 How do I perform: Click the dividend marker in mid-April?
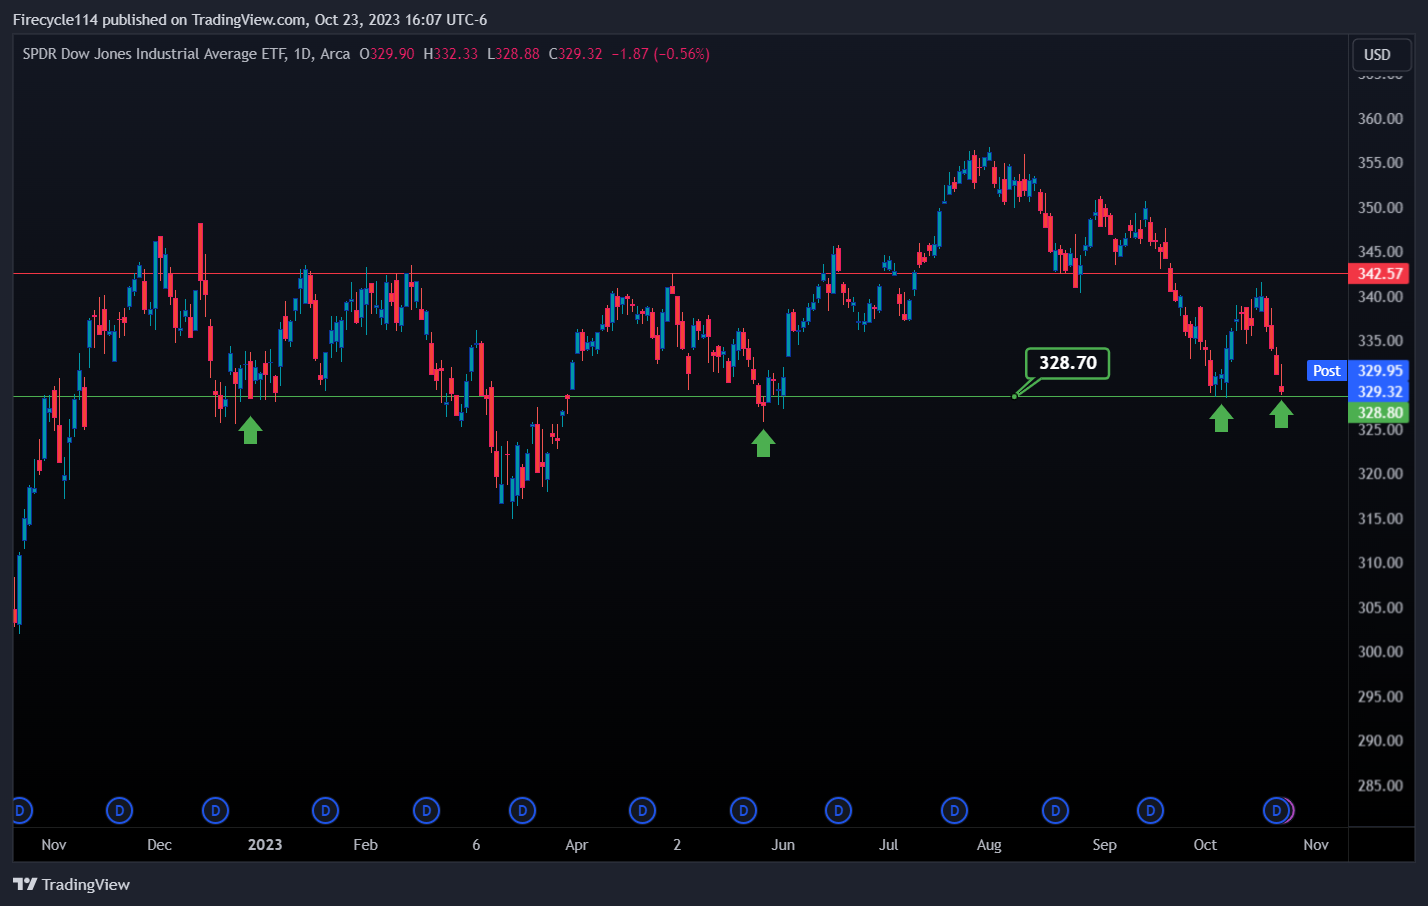point(642,810)
